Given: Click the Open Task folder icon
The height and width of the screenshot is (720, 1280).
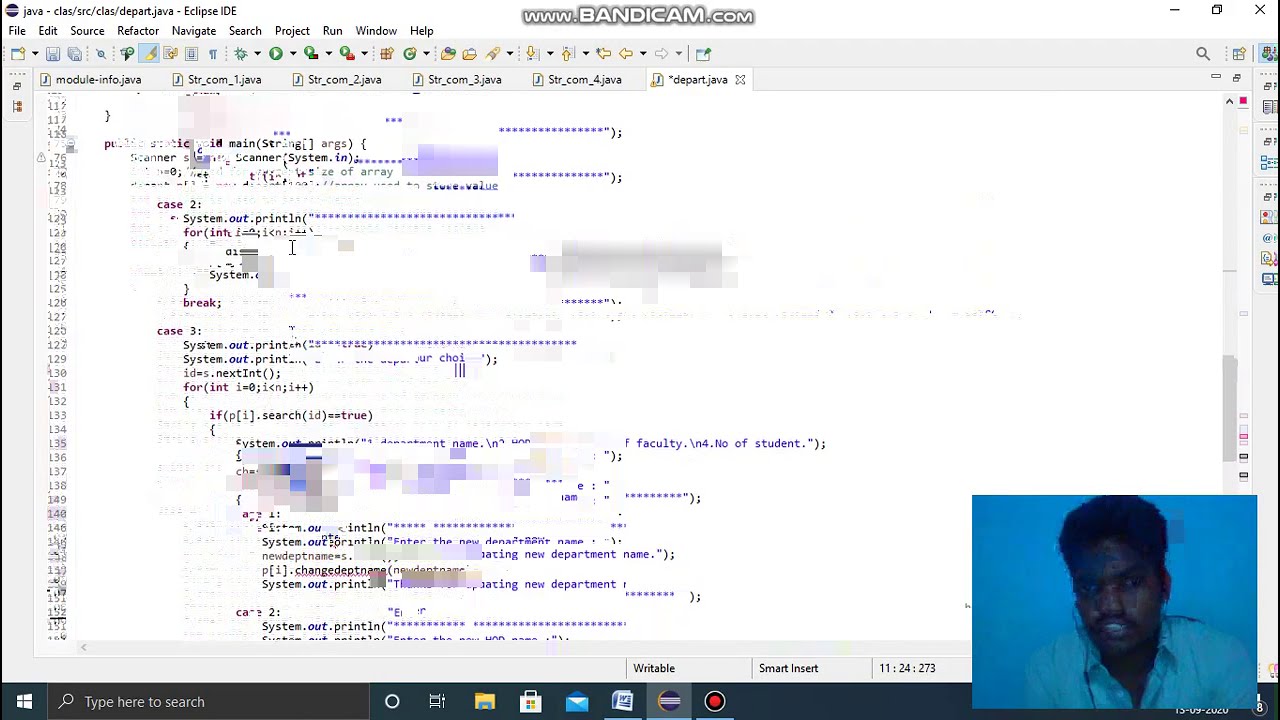Looking at the screenshot, I should [x=469, y=53].
